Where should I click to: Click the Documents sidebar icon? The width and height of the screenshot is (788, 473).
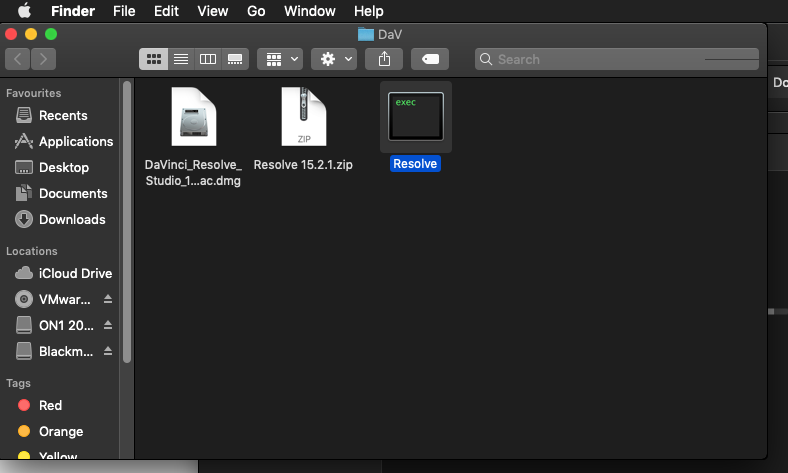pyautogui.click(x=24, y=193)
